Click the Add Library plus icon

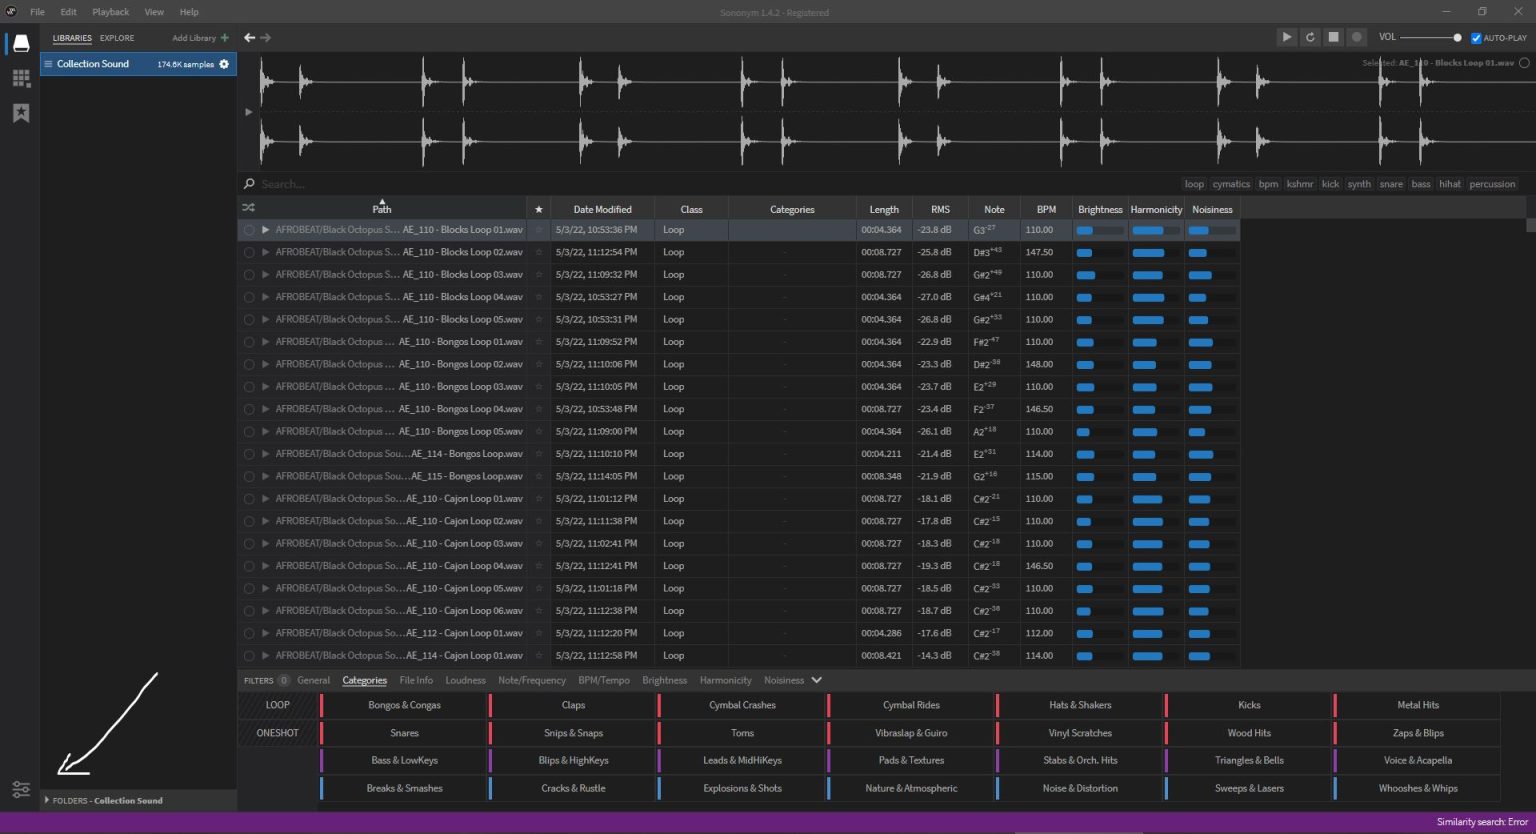point(224,38)
